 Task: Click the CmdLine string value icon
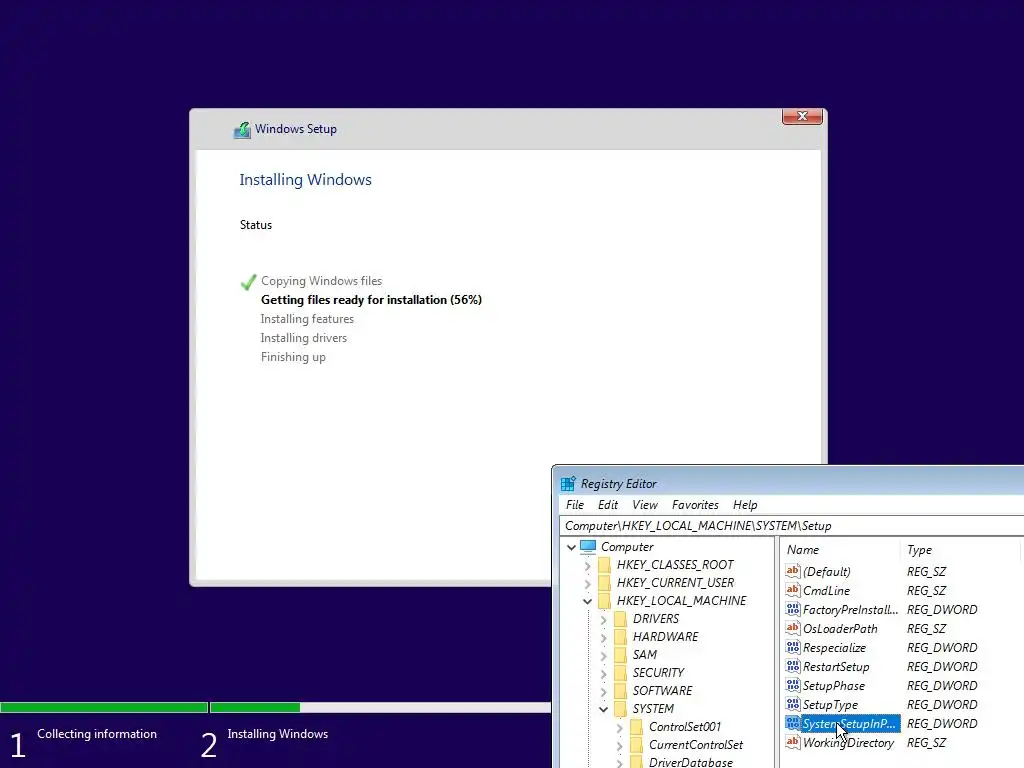pos(793,590)
